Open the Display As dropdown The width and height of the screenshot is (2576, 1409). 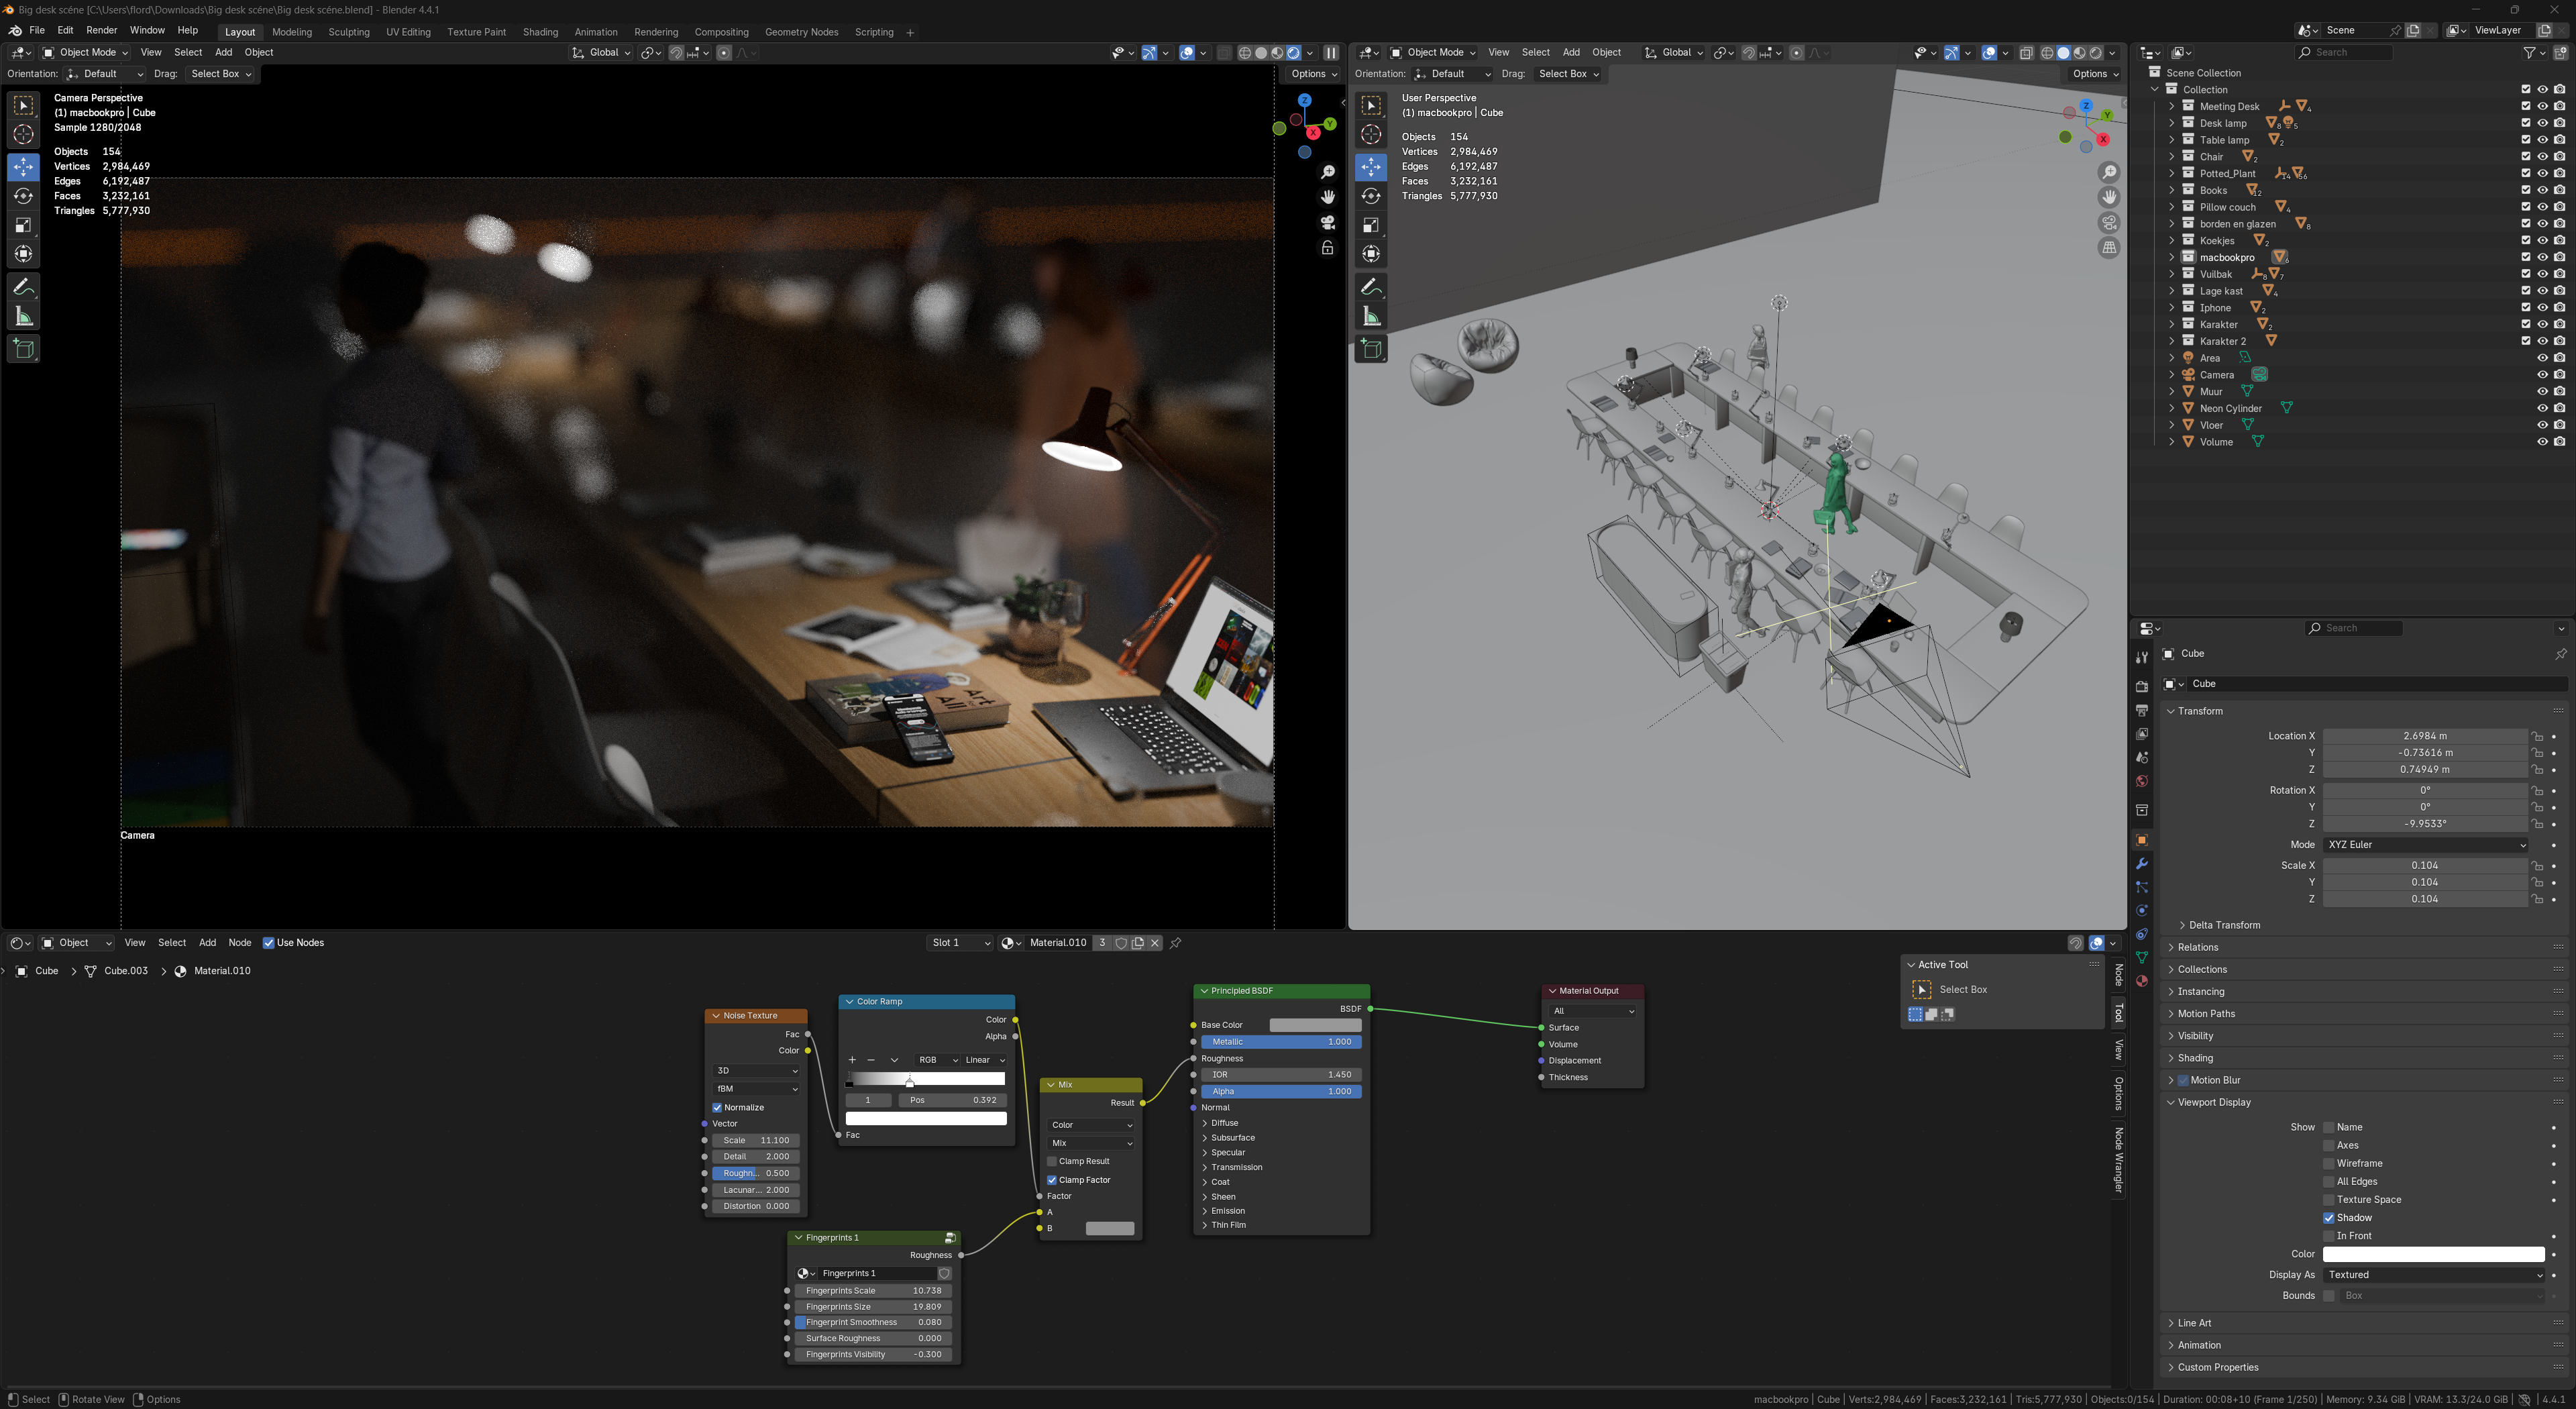pyautogui.click(x=2433, y=1275)
